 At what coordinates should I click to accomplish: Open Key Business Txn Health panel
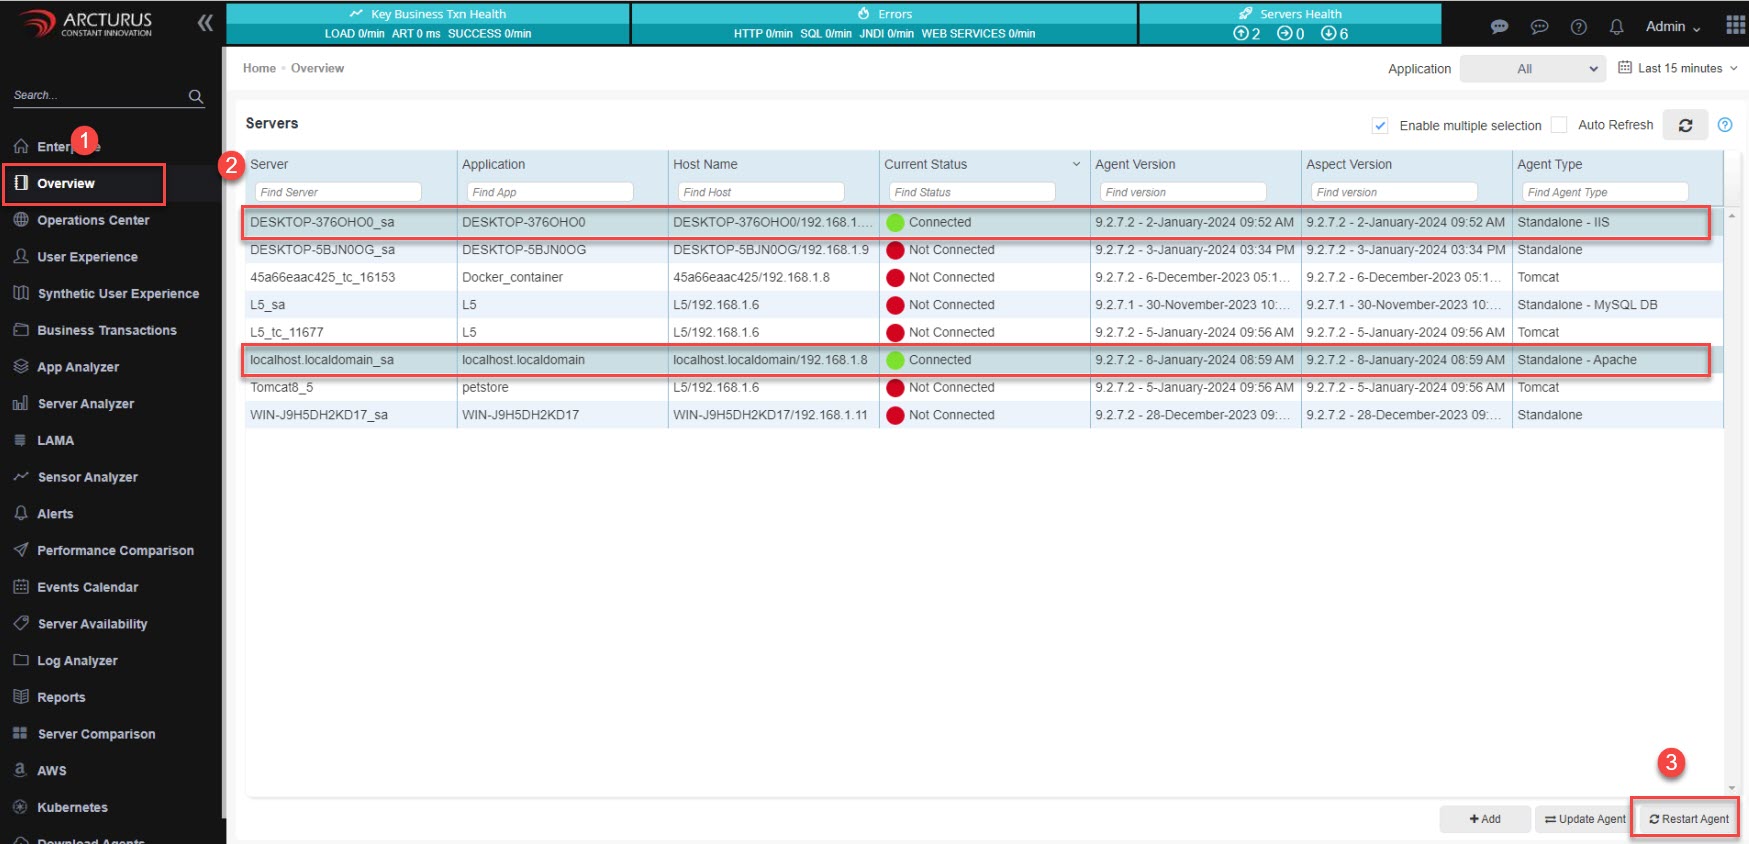428,24
